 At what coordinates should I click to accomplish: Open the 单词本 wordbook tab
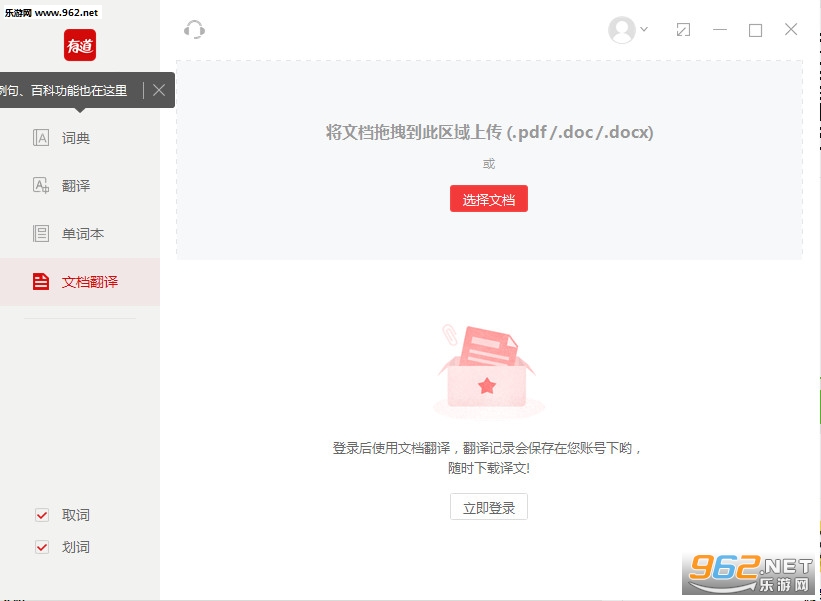[x=80, y=233]
